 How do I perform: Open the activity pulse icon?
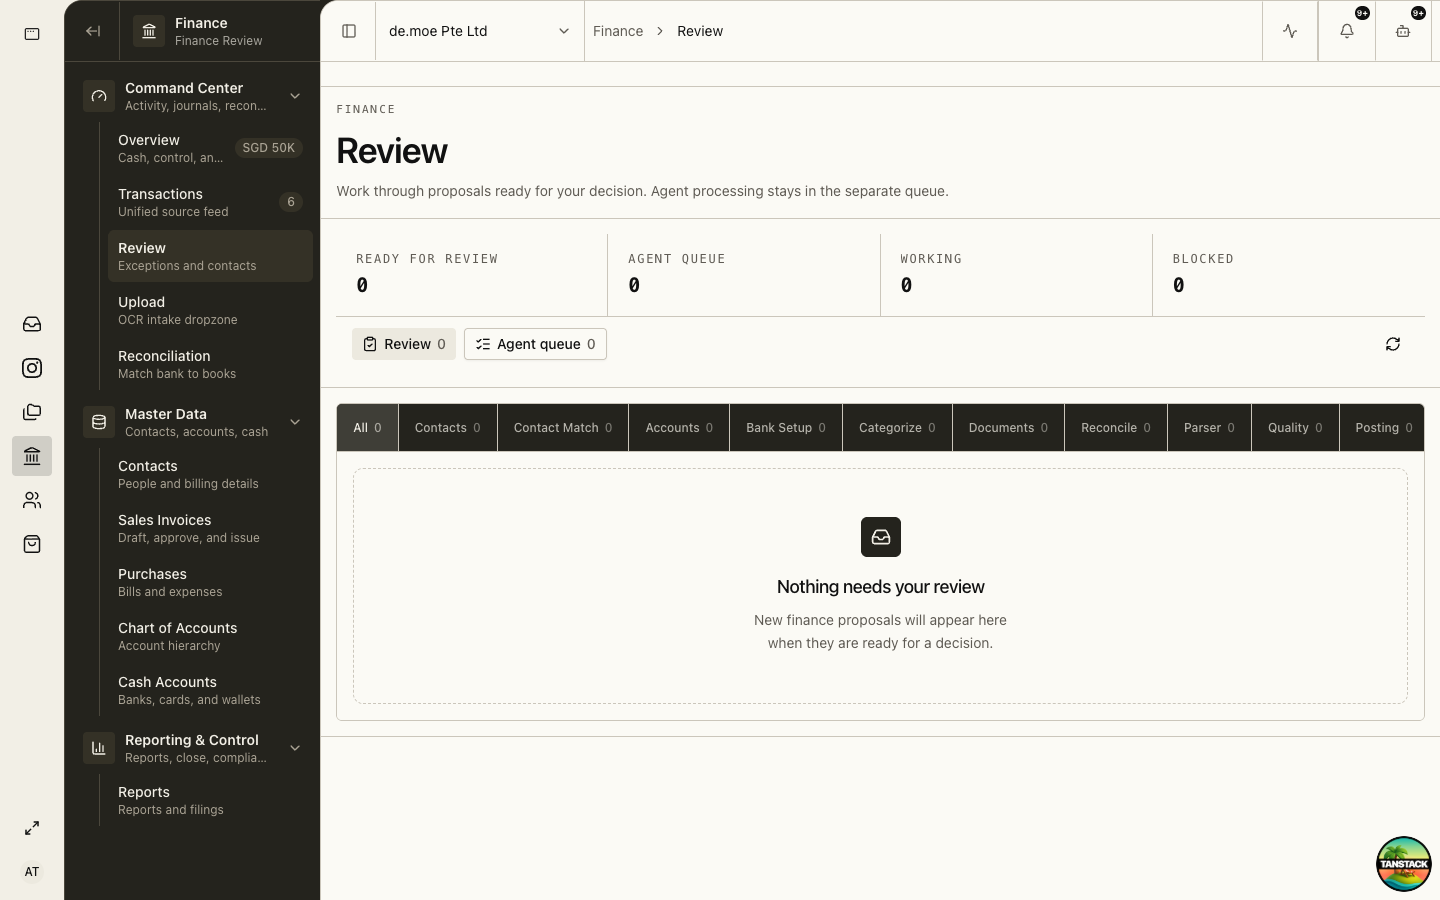pyautogui.click(x=1290, y=31)
